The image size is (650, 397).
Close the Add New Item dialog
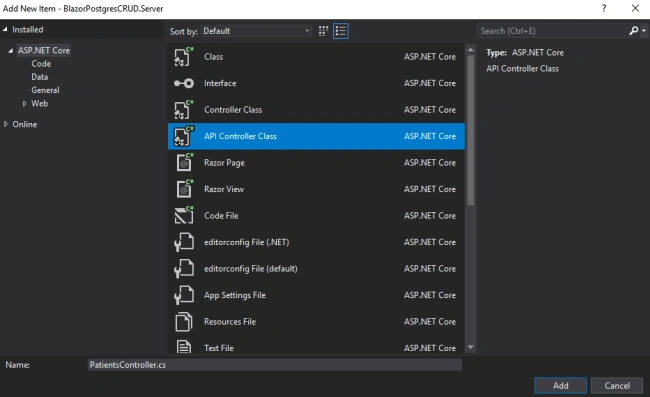[635, 8]
